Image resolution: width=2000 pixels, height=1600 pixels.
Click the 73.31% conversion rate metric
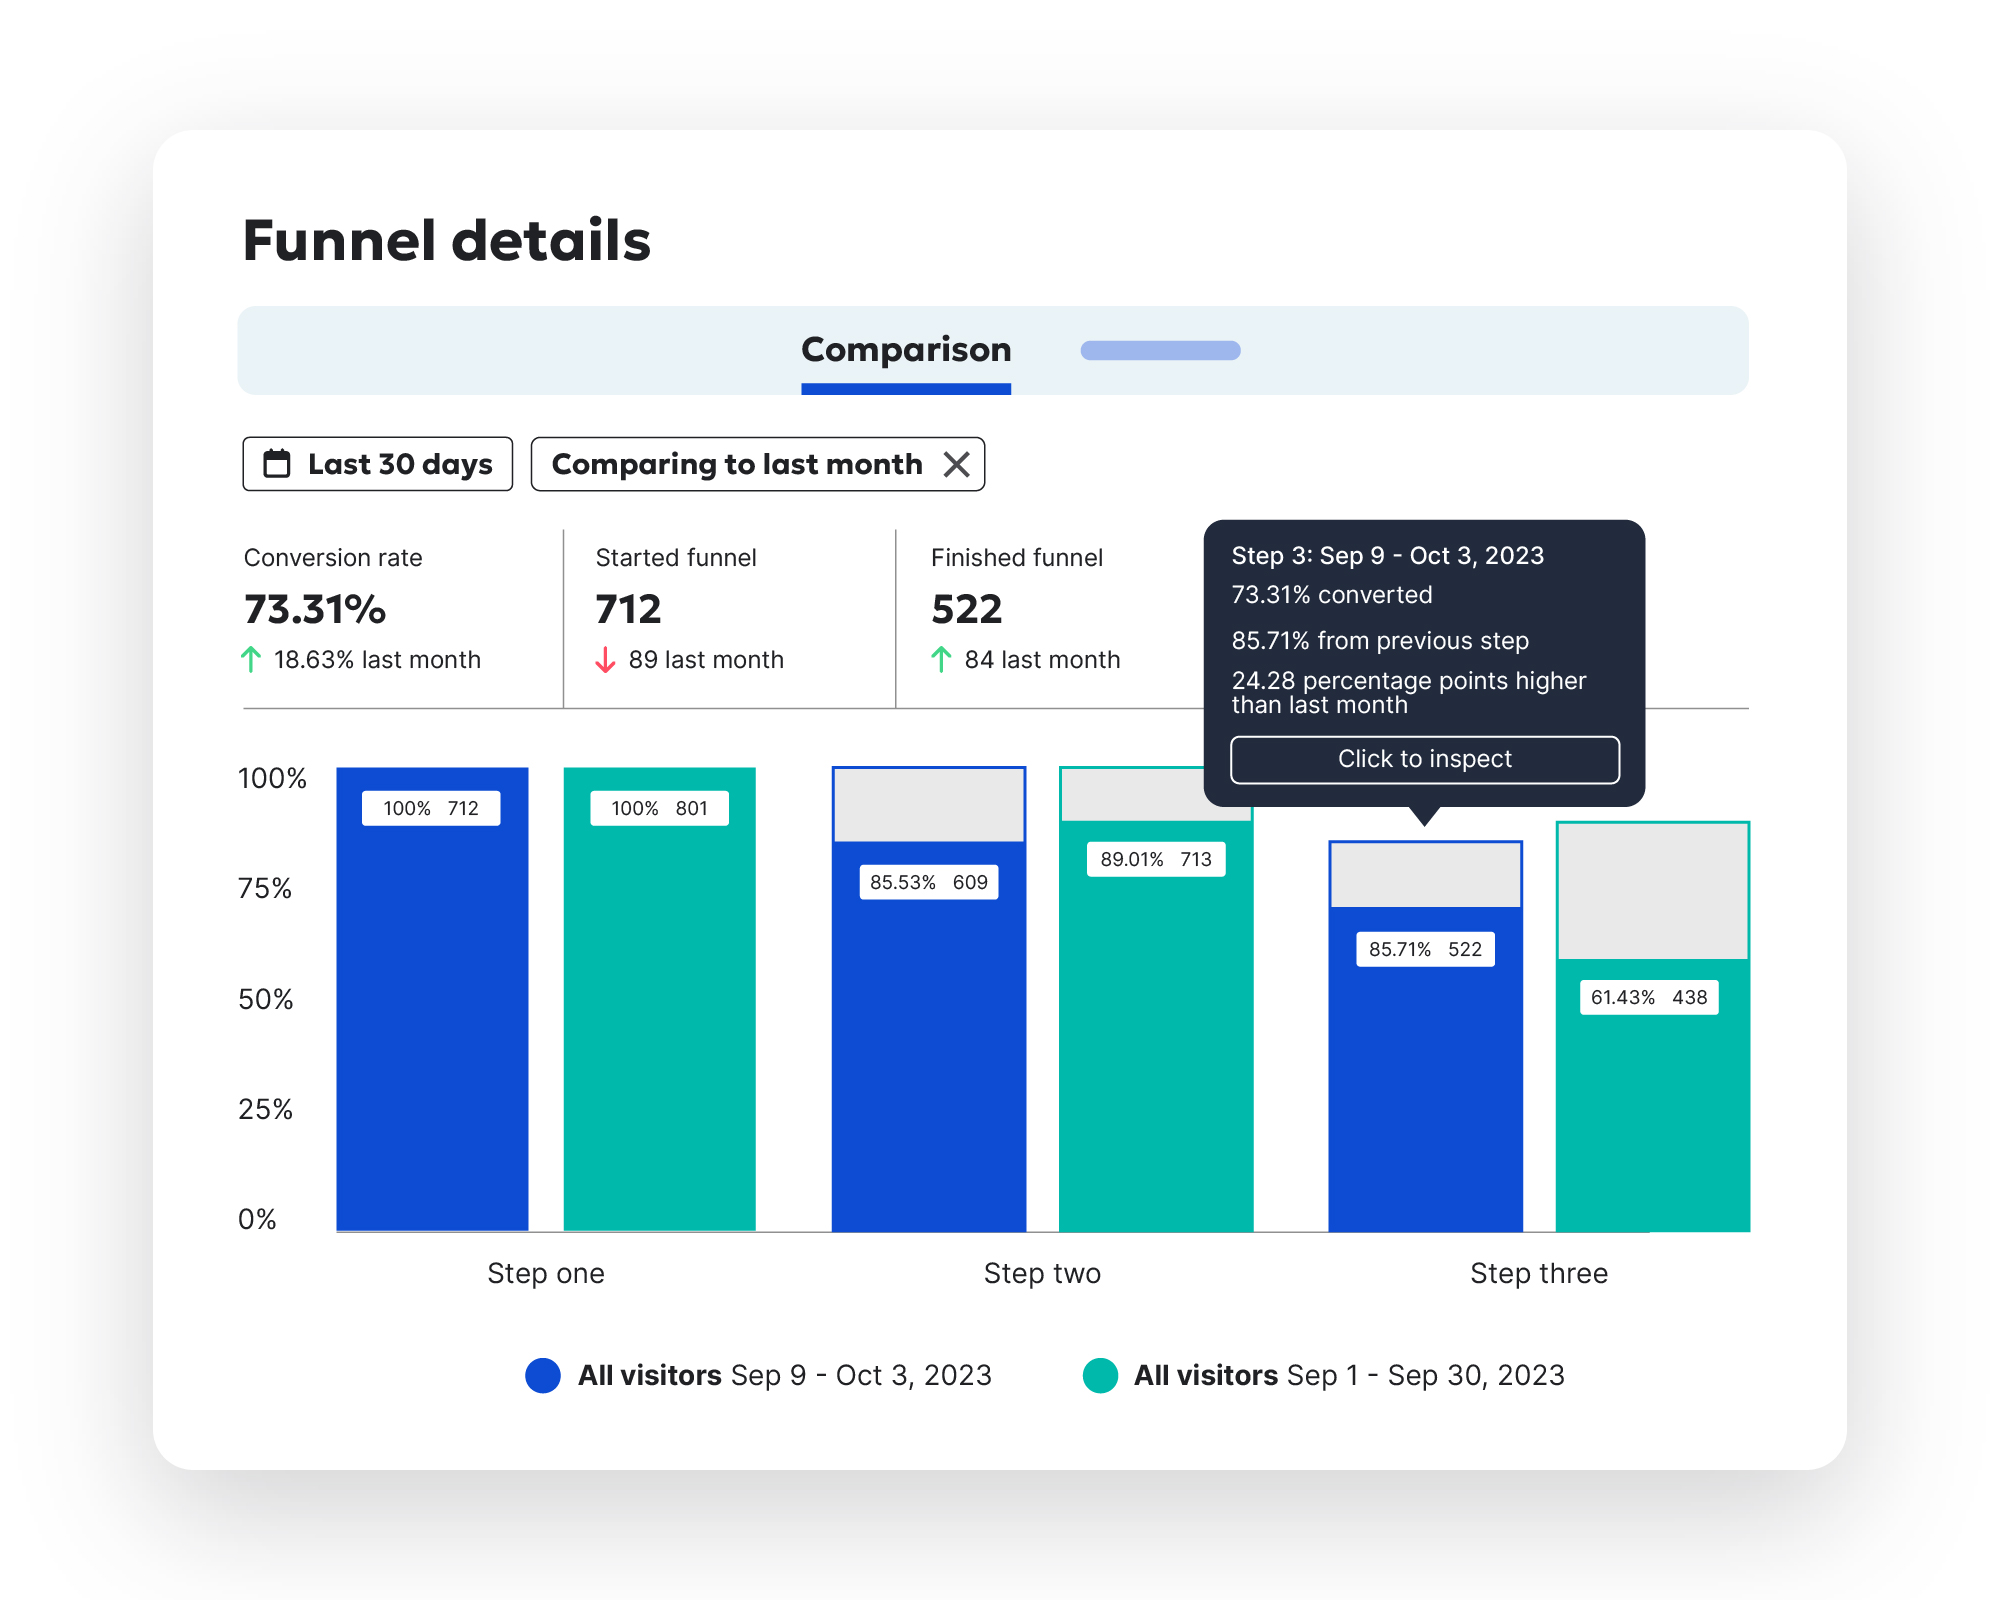pyautogui.click(x=313, y=609)
